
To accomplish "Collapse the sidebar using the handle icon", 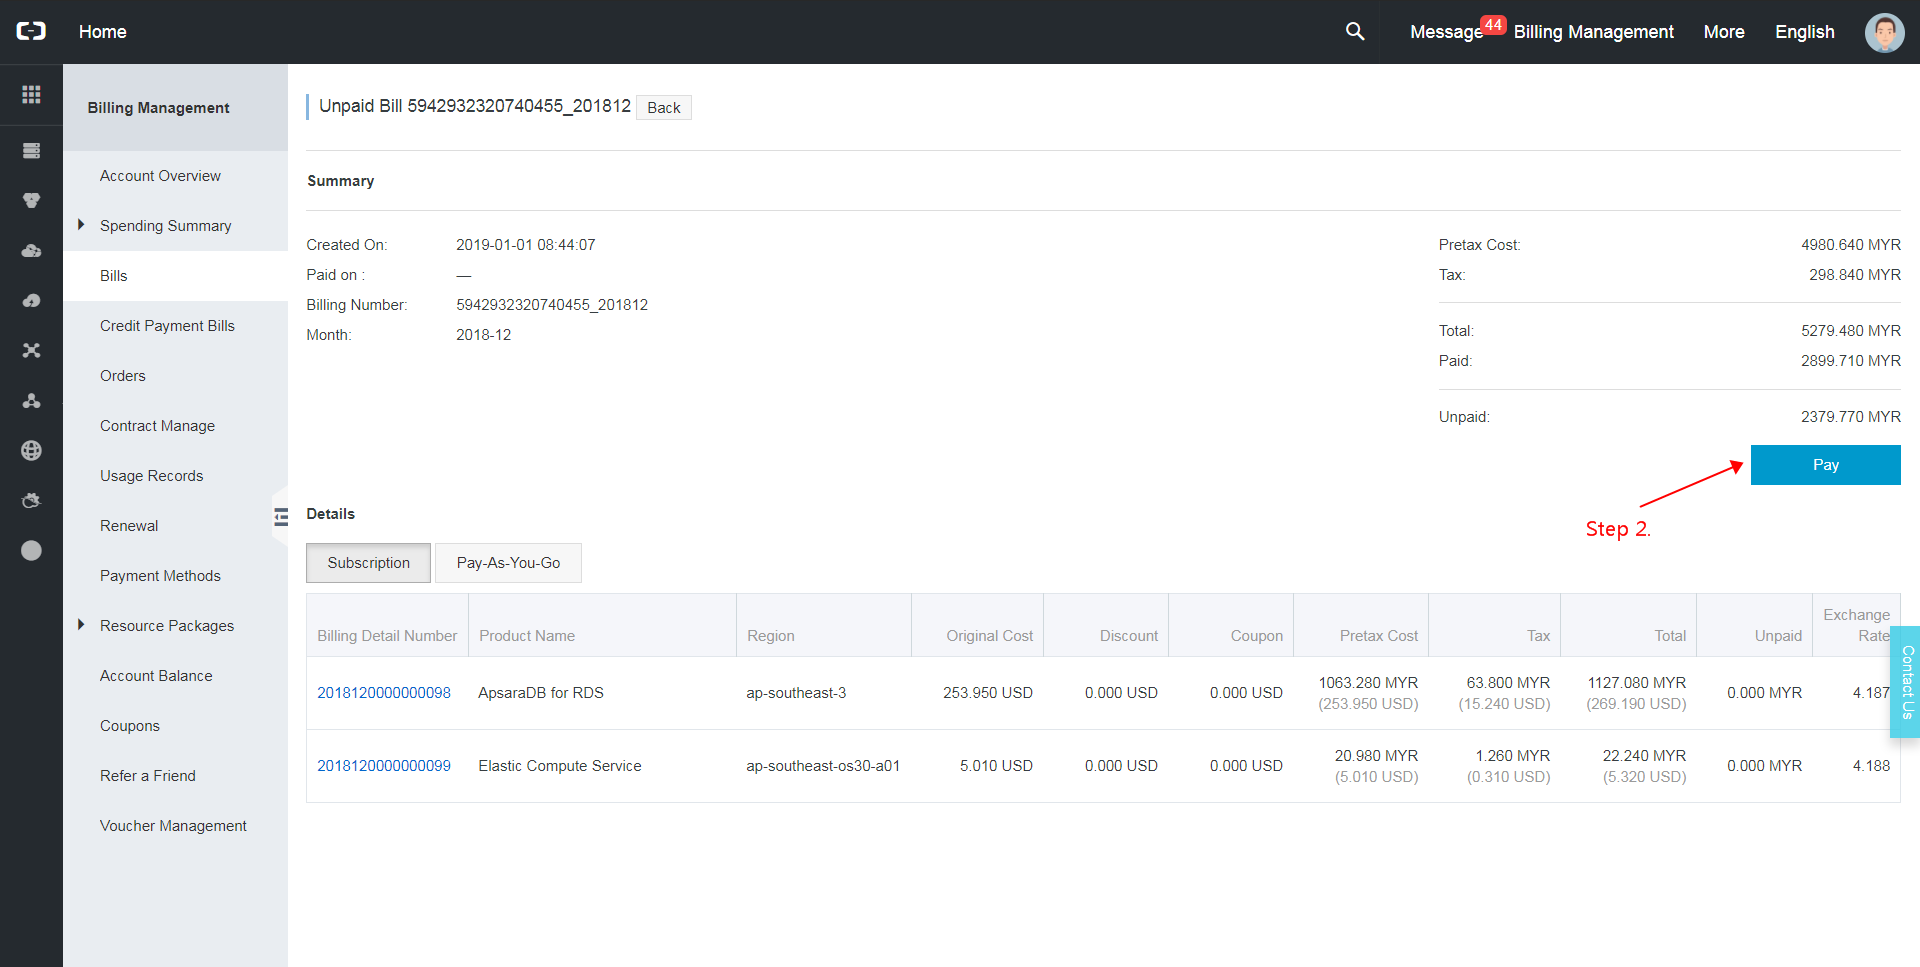I will click(x=280, y=516).
